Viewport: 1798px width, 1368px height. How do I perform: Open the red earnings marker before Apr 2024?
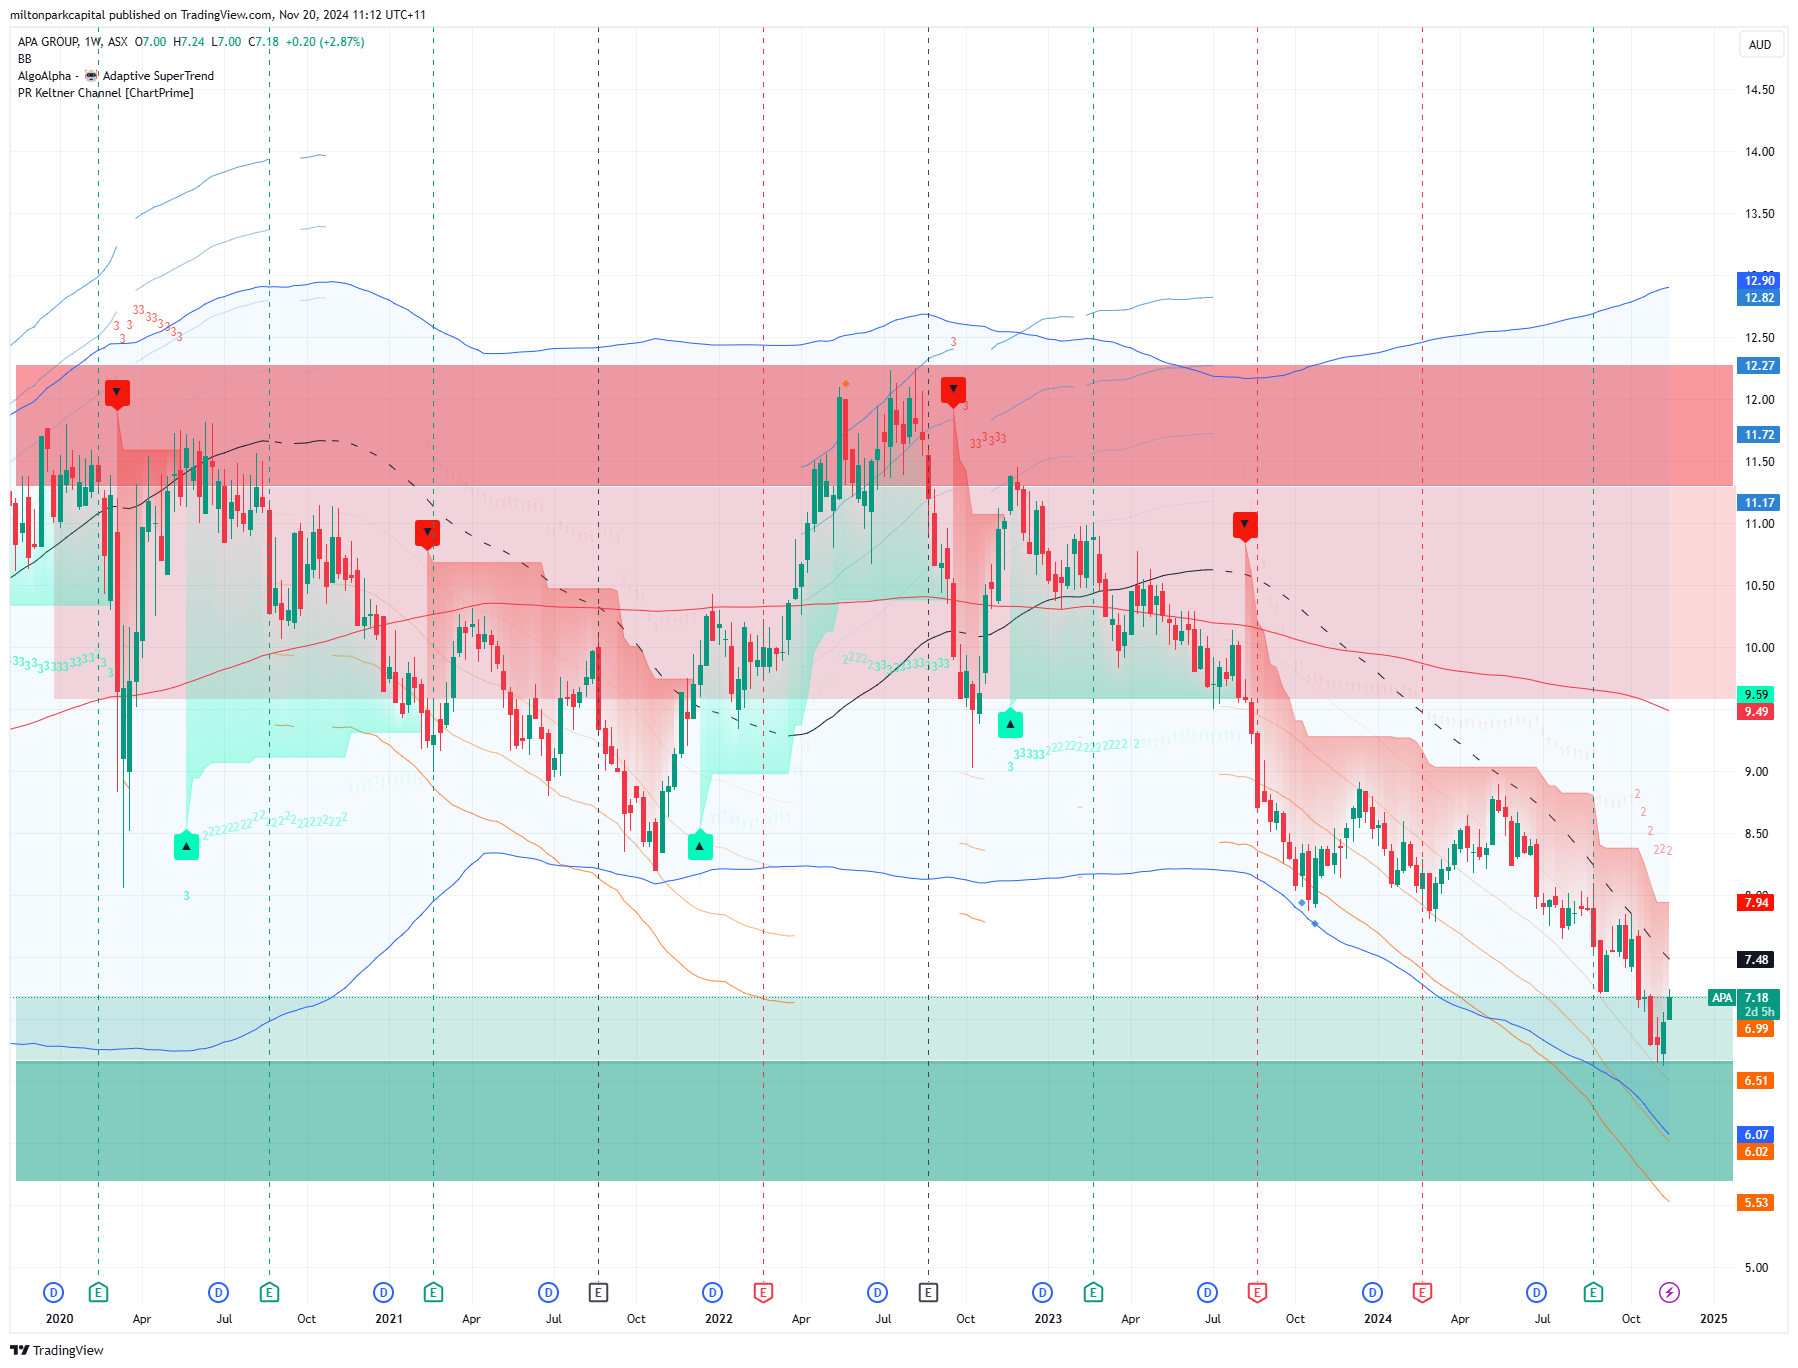1422,1292
